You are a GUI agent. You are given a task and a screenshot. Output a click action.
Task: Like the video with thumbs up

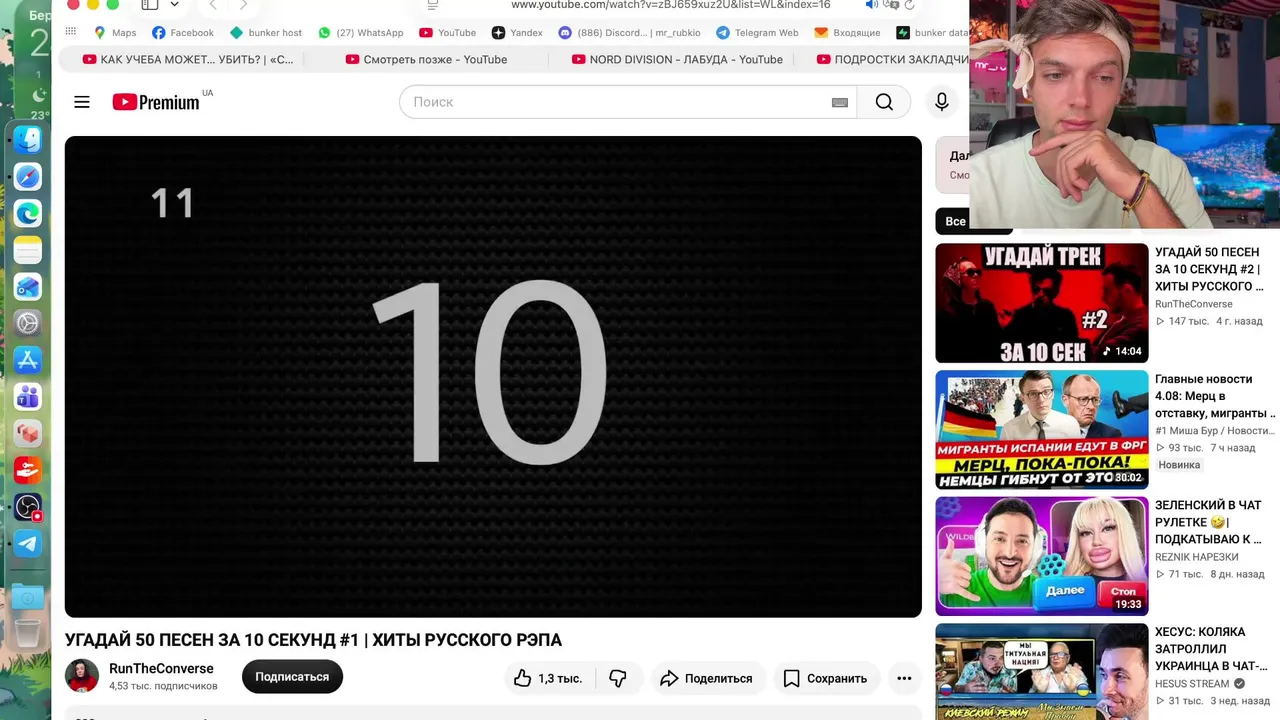coord(547,678)
